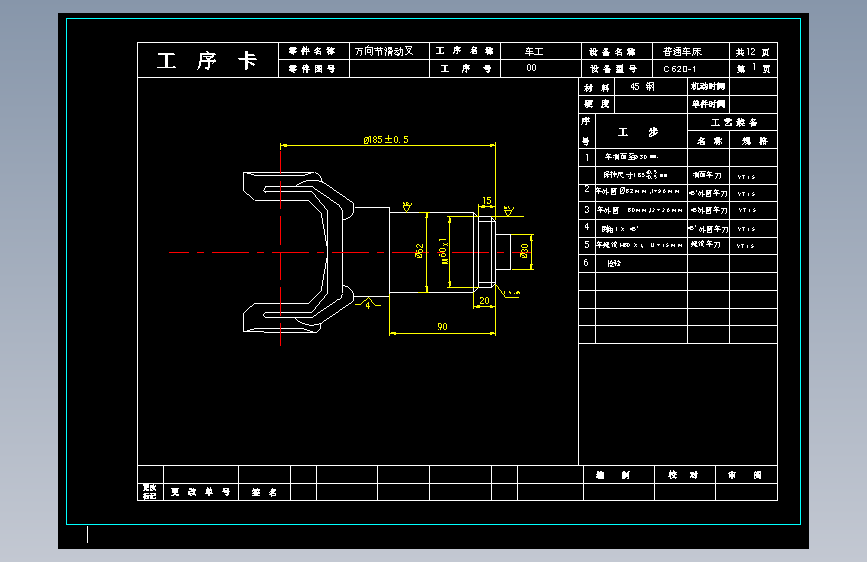Image resolution: width=867 pixels, height=562 pixels.
Task: Click the '规格' column header
Action: tap(754, 140)
